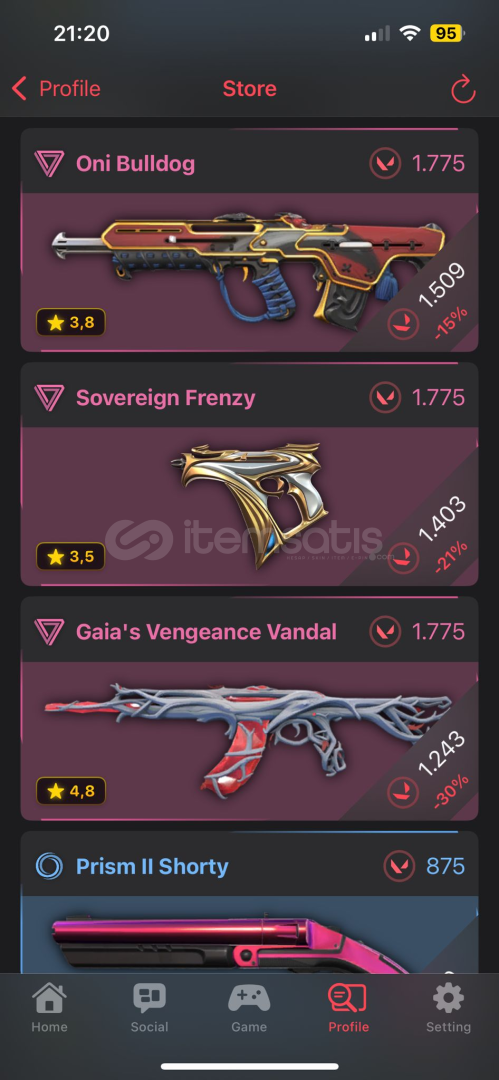Viewport: 499px width, 1080px height.
Task: Tap the 3,8 star rating badge
Action: [x=70, y=322]
